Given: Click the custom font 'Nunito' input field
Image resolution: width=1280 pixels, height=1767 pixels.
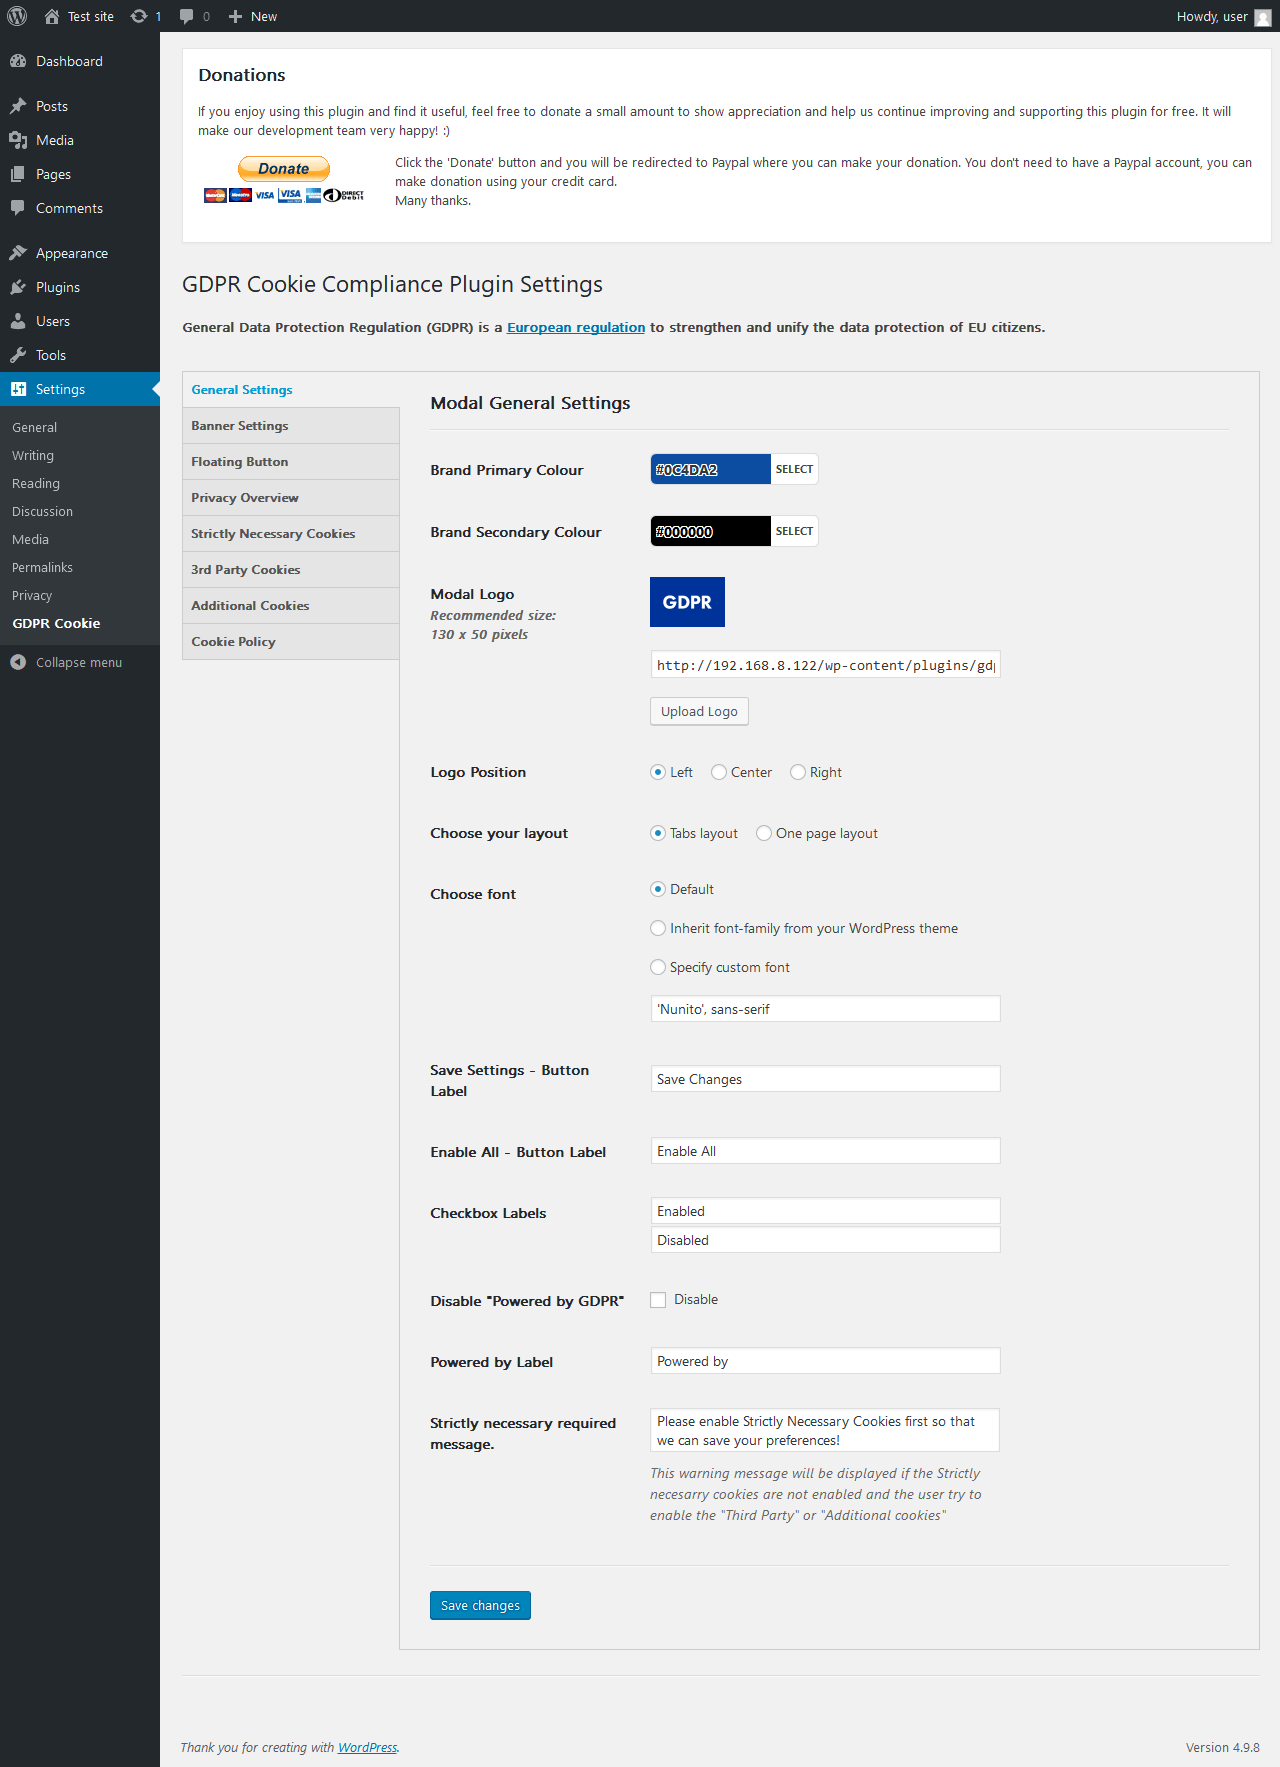Looking at the screenshot, I should pyautogui.click(x=825, y=1009).
